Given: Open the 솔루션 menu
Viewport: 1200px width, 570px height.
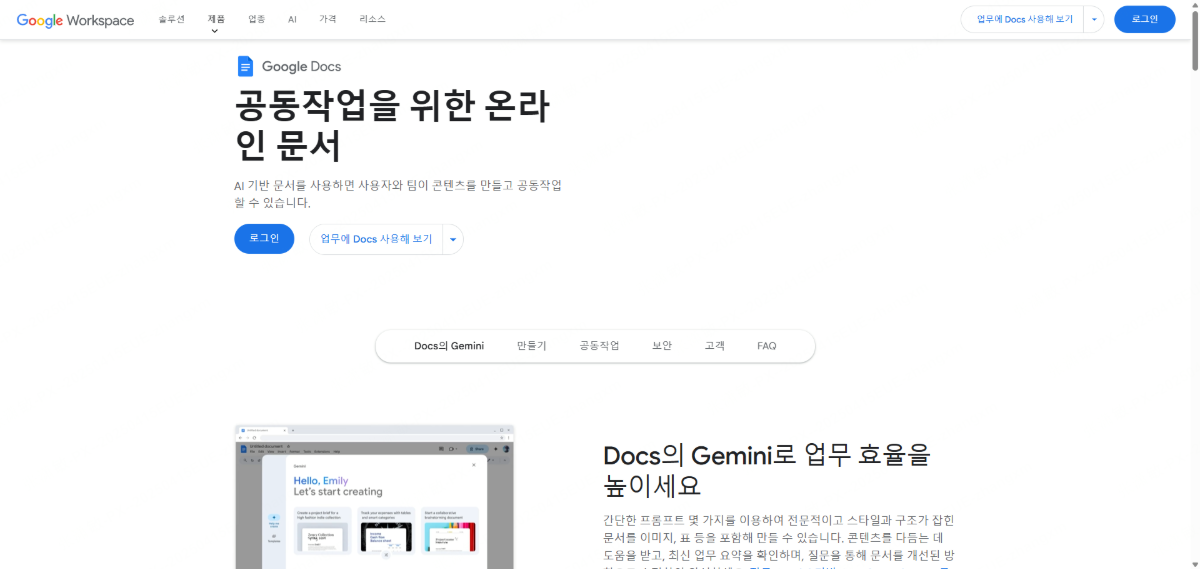Looking at the screenshot, I should pyautogui.click(x=171, y=19).
